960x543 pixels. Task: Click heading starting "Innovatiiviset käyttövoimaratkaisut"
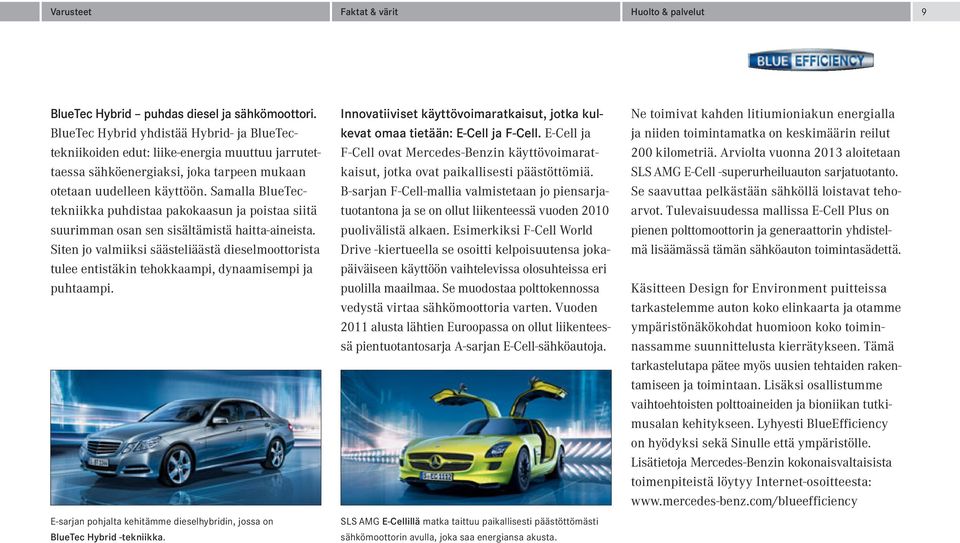472,123
